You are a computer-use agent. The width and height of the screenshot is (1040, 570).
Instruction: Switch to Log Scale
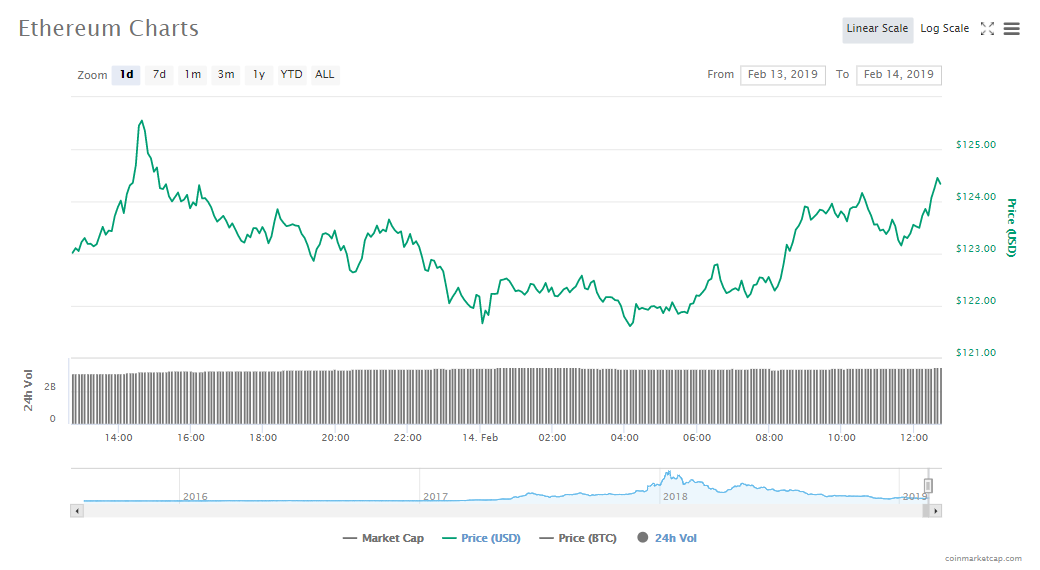click(944, 29)
